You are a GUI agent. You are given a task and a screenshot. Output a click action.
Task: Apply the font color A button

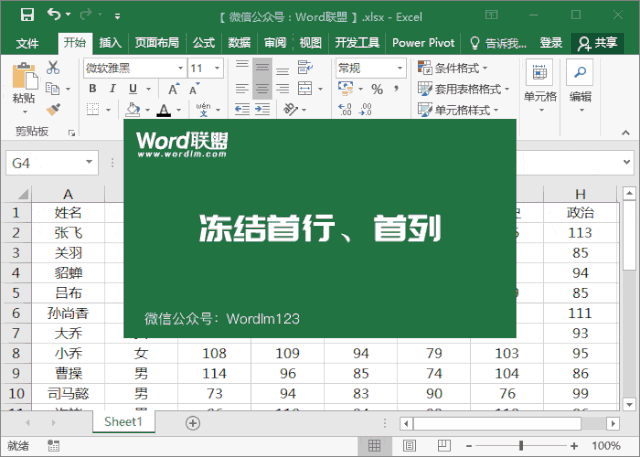164,109
